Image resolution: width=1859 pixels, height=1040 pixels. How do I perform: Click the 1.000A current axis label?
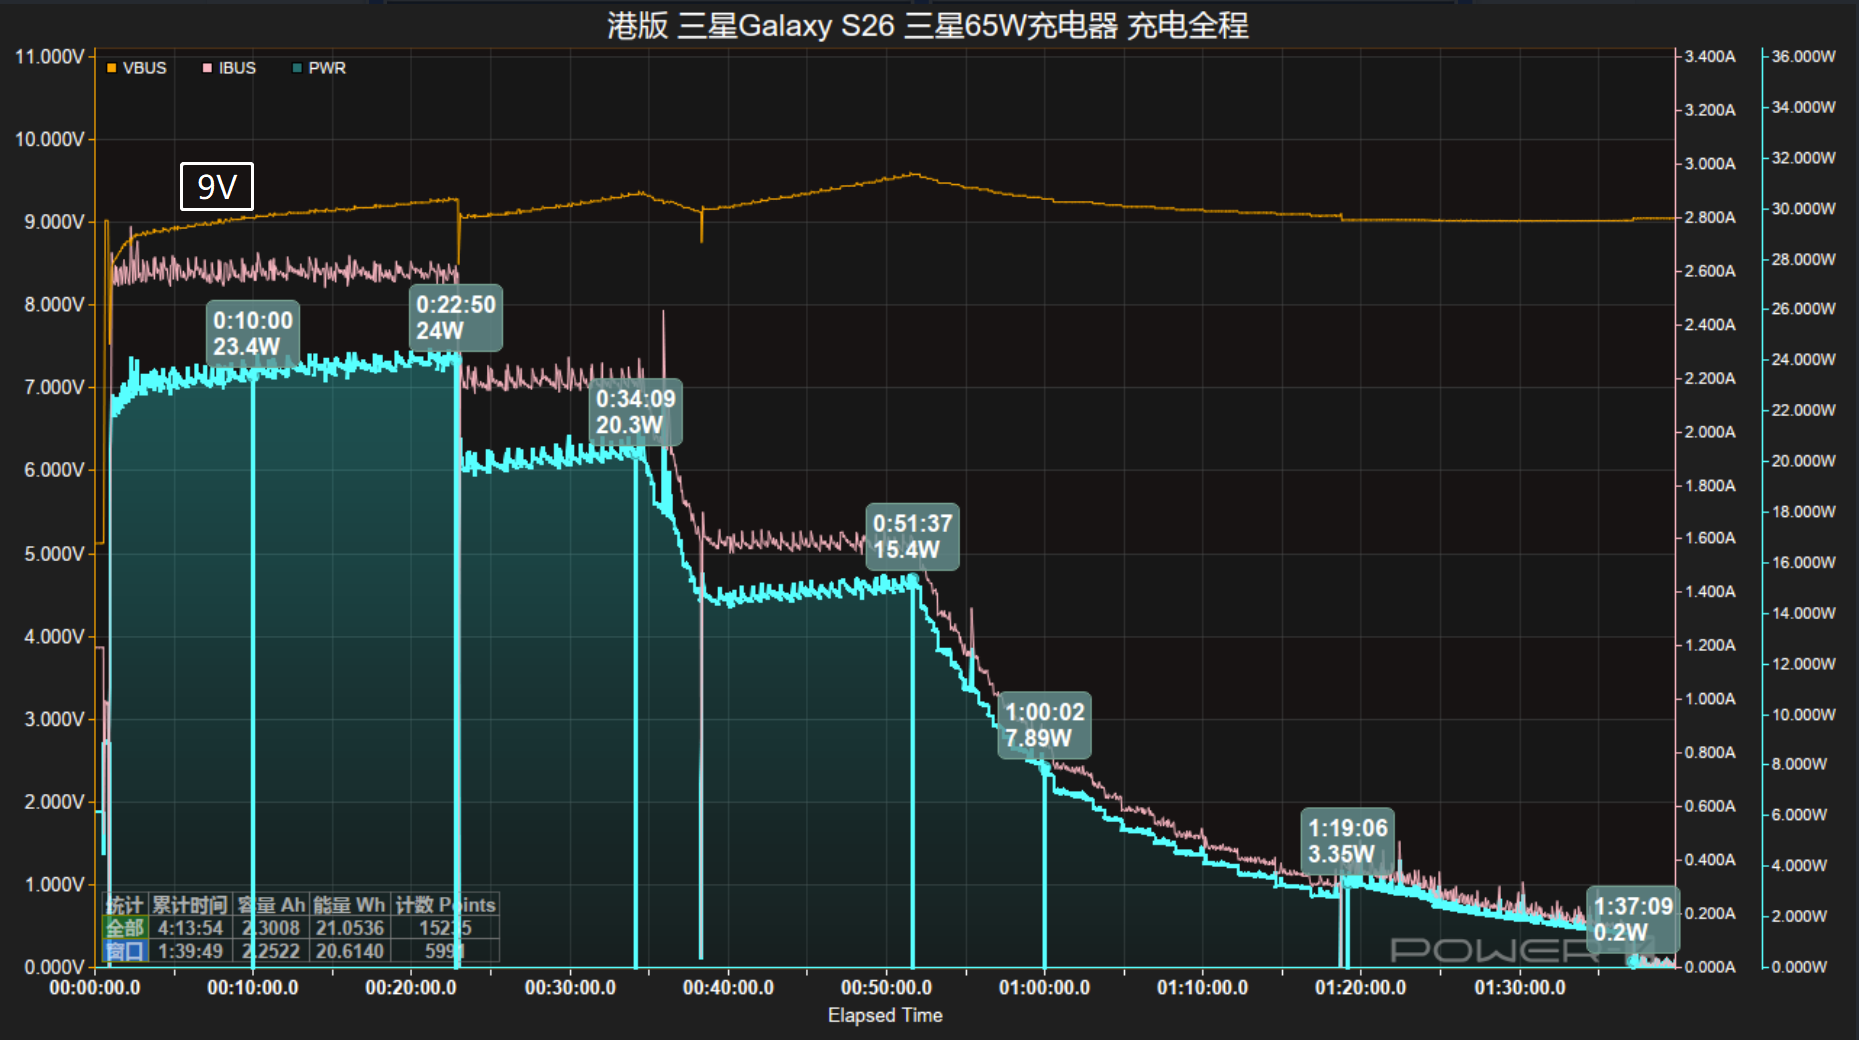1710,699
